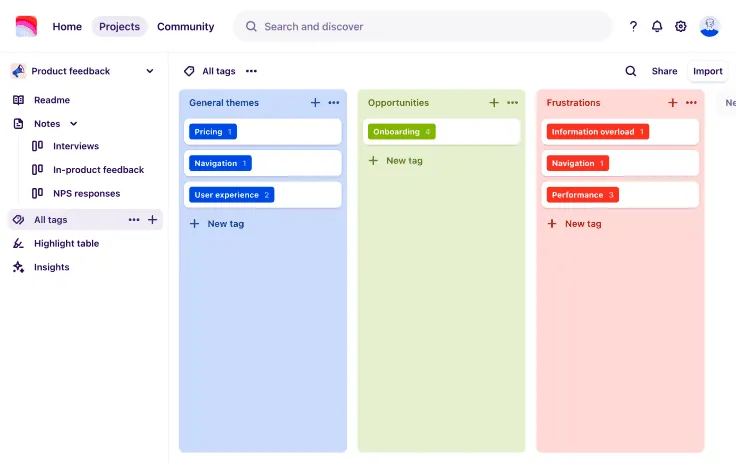736x463 pixels.
Task: Expand the Product feedback project dropdown
Action: coord(150,71)
